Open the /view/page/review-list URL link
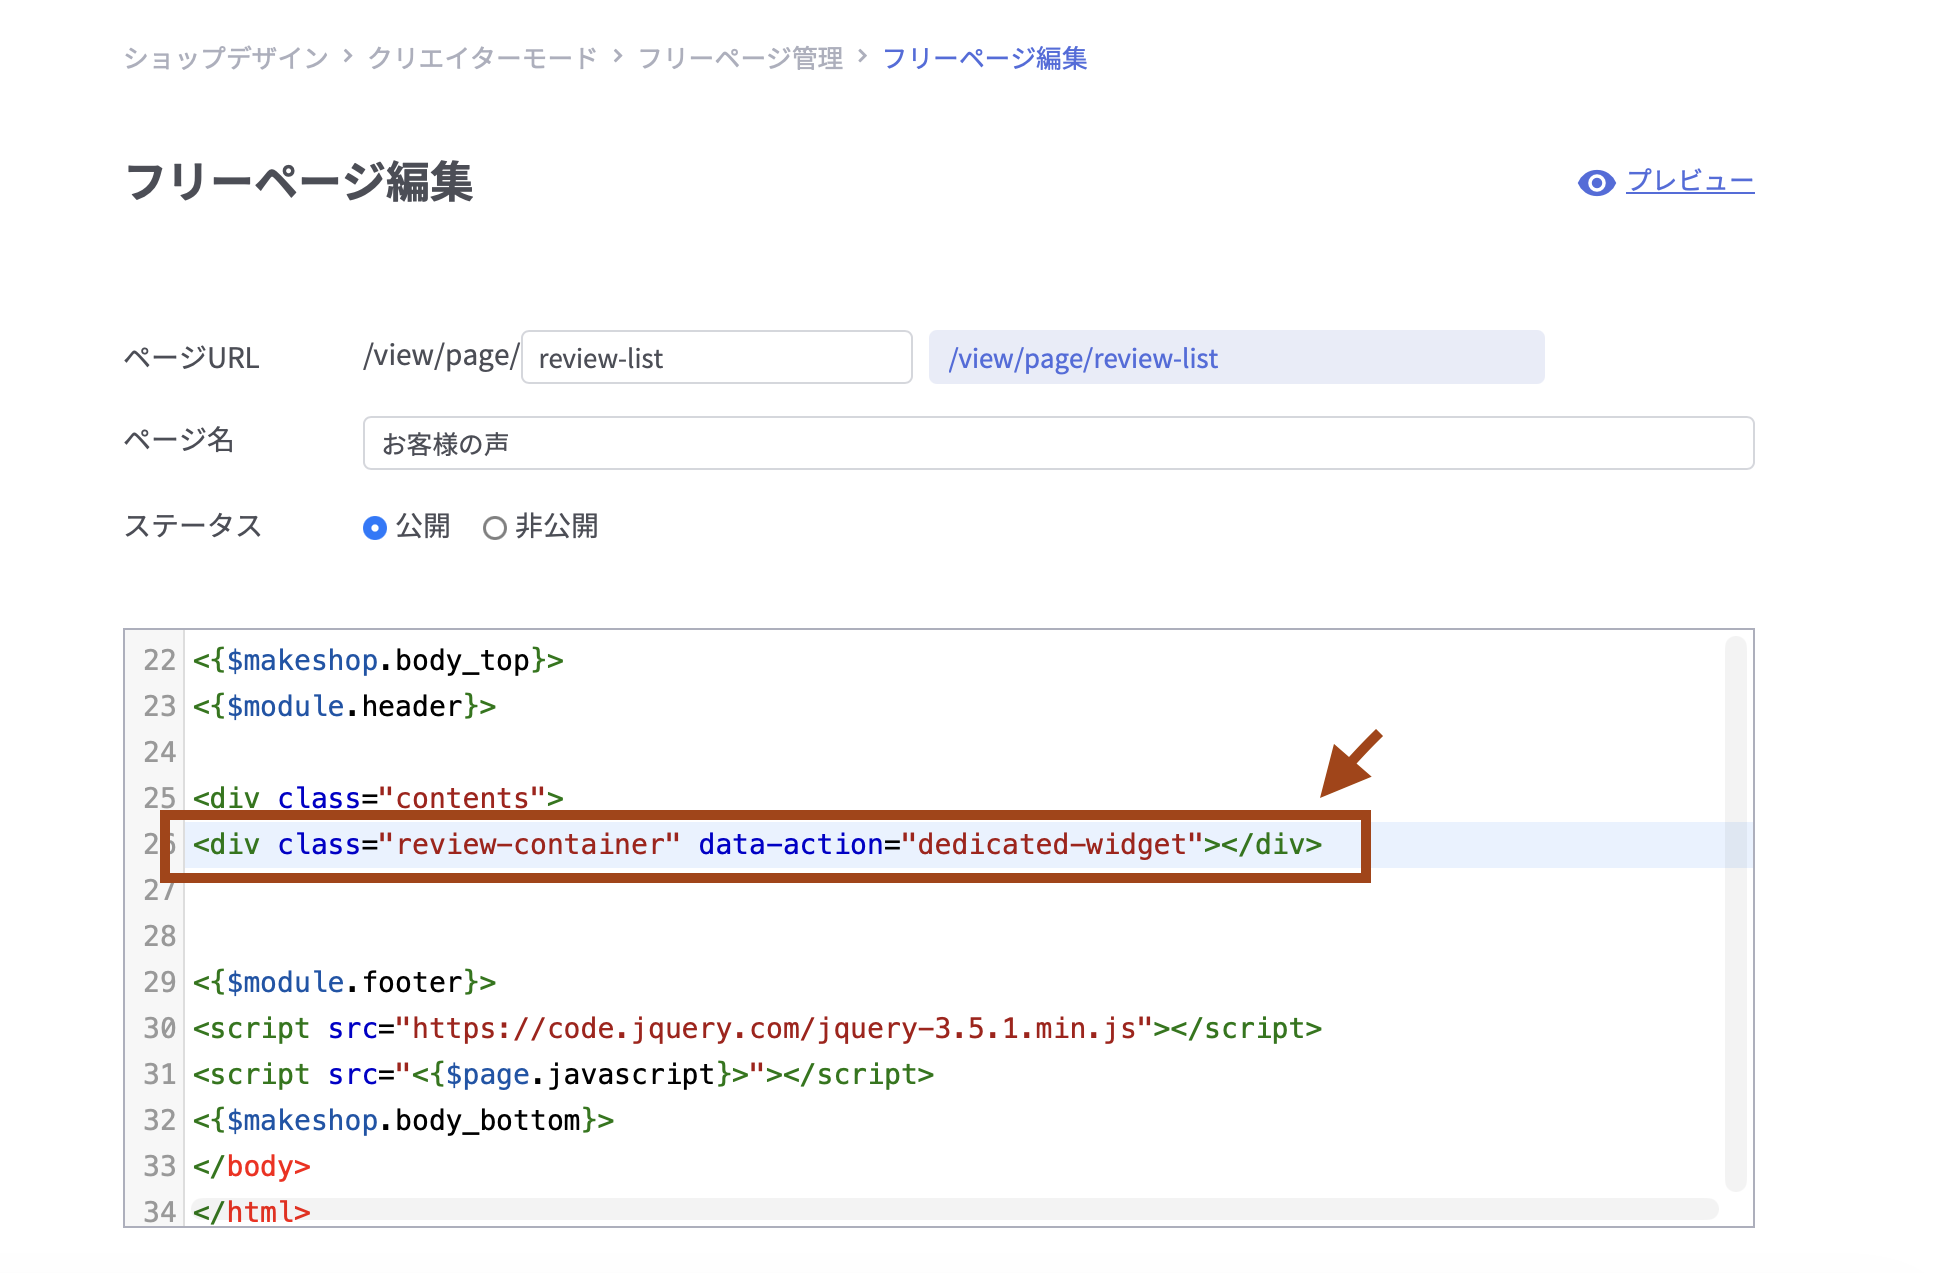The width and height of the screenshot is (1936, 1273). point(1083,359)
